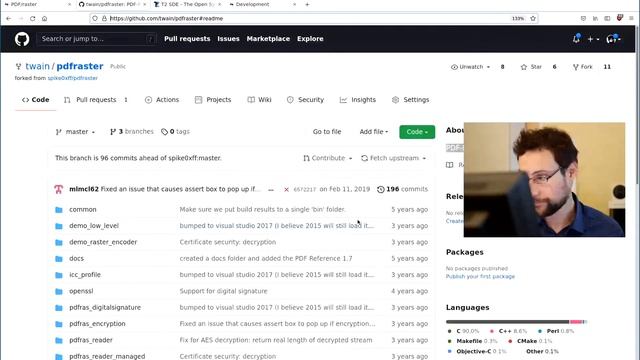
Task: Open the Security tab
Action: tap(305, 100)
